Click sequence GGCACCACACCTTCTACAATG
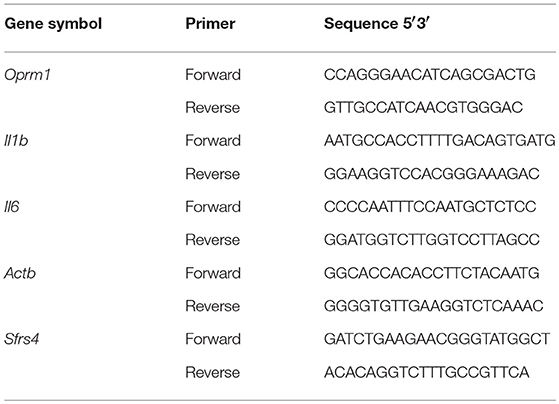The width and height of the screenshot is (559, 404). (431, 273)
